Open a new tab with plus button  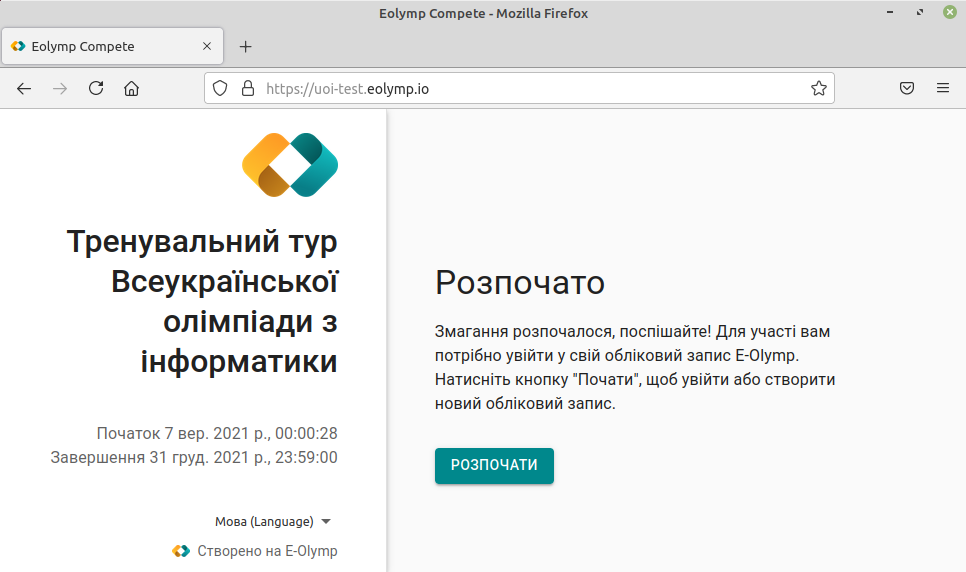point(245,47)
